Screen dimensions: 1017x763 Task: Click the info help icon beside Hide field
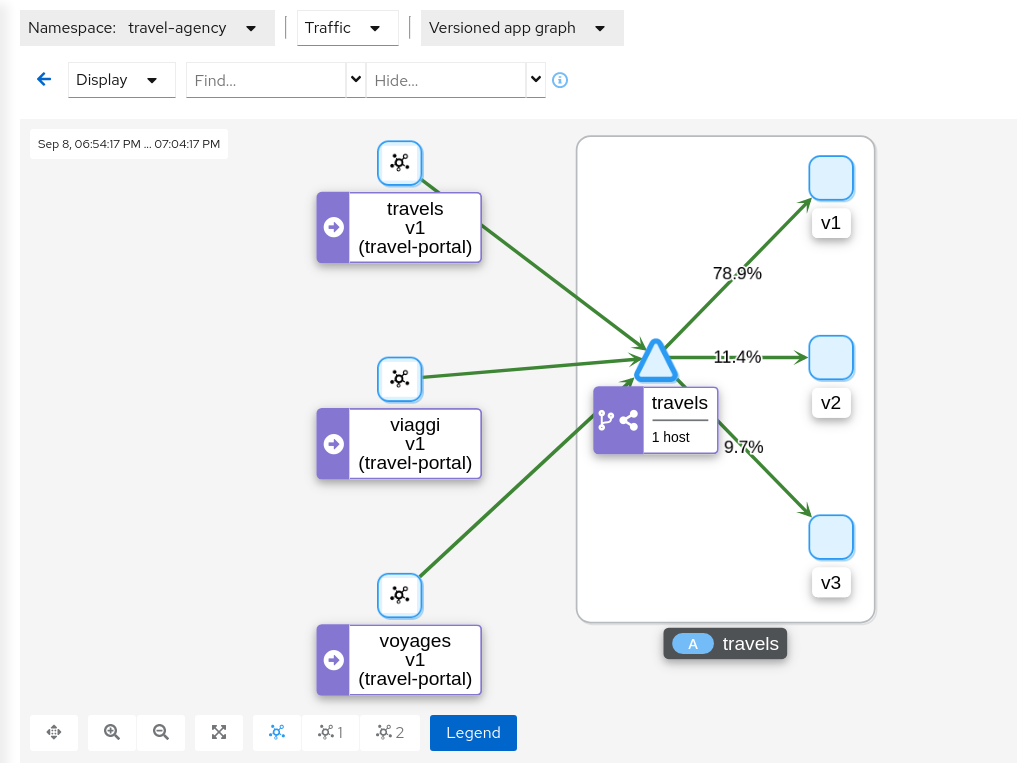point(560,80)
